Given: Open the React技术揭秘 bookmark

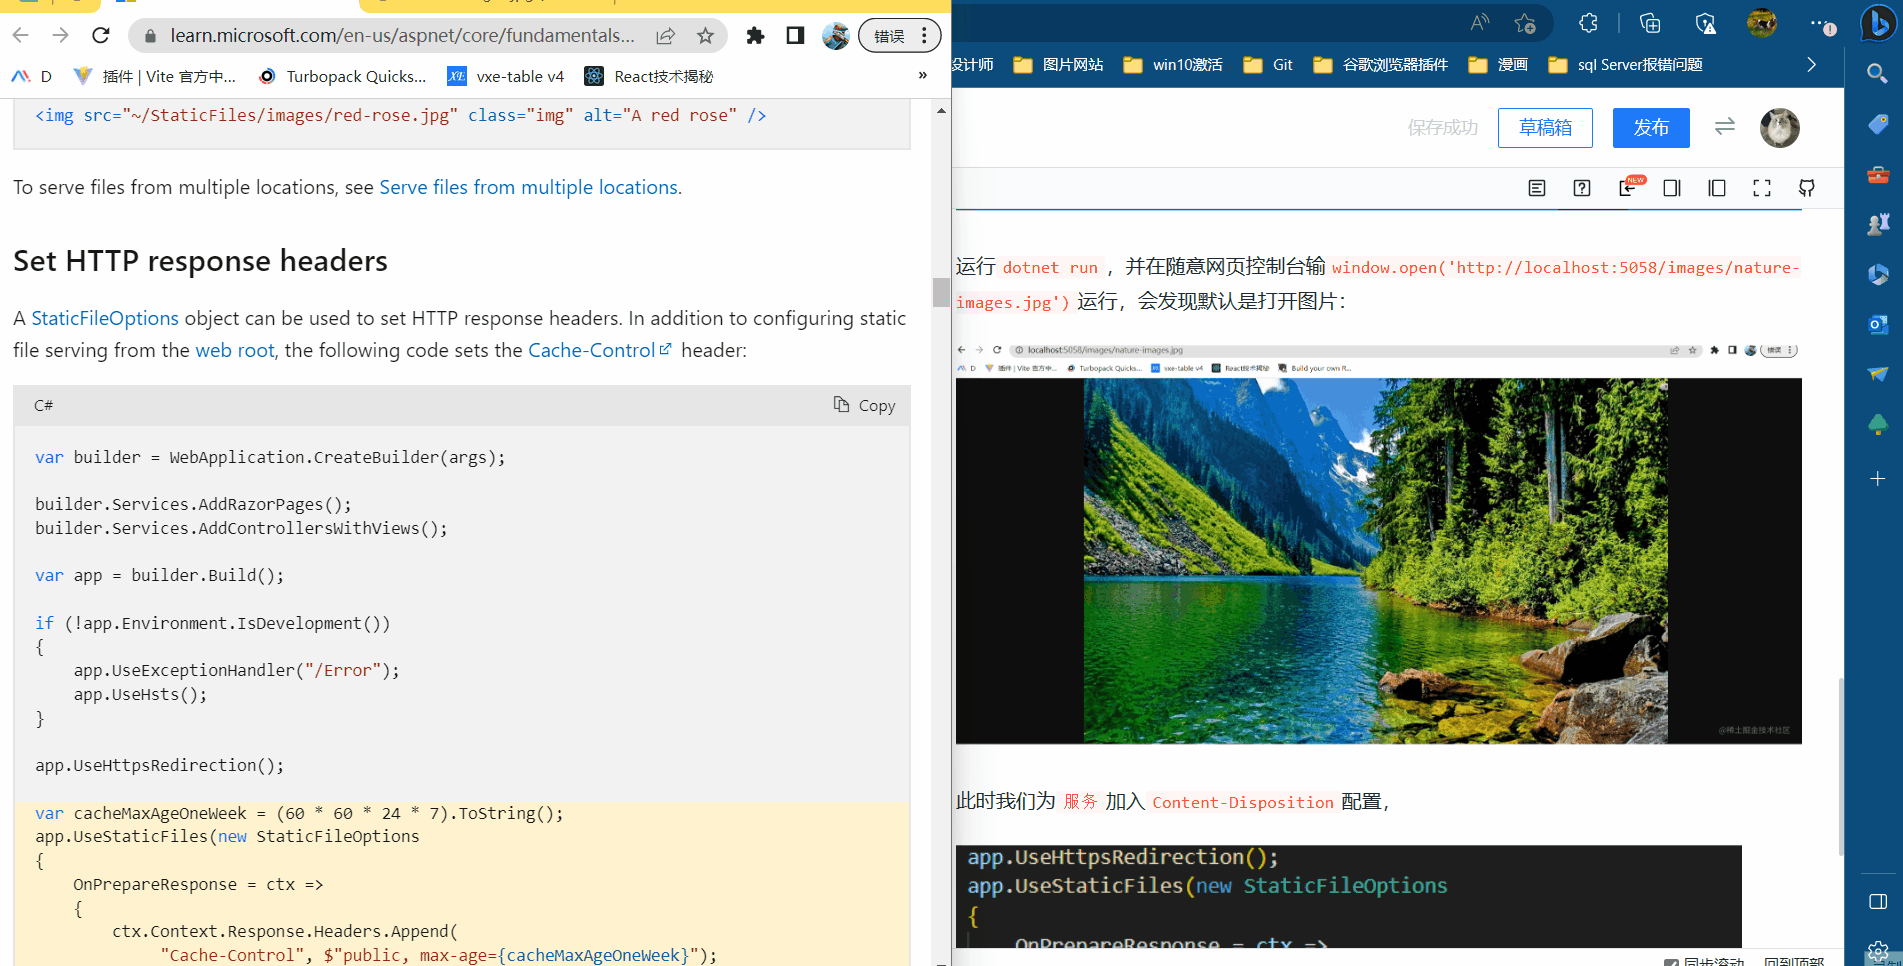Looking at the screenshot, I should click(649, 76).
